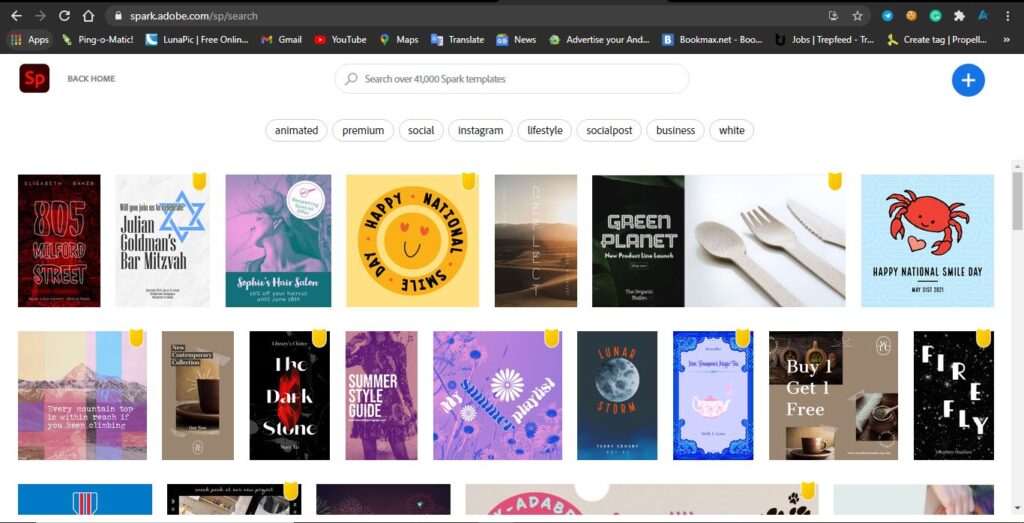Click the site padlock icon
The image size is (1024, 523).
(118, 16)
